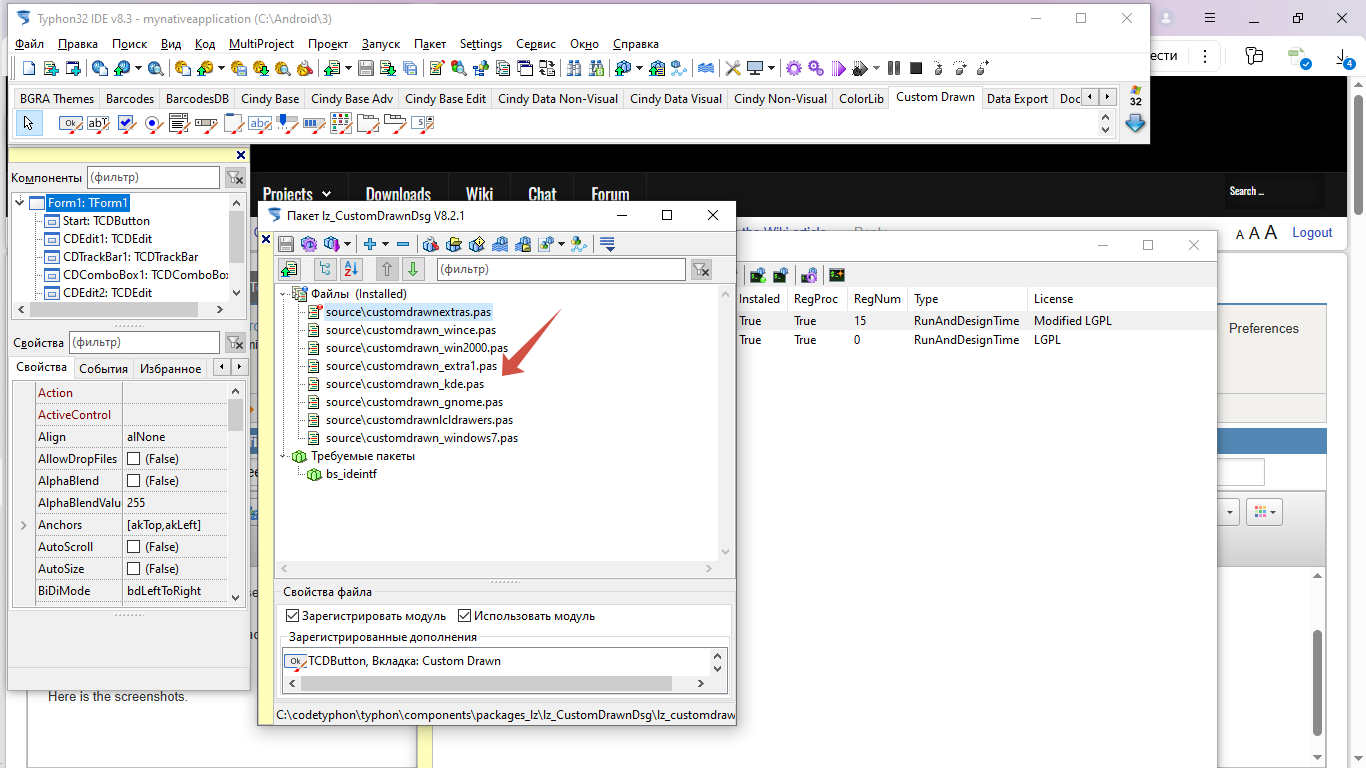This screenshot has width=1366, height=768.
Task: Collapse the Файлы (Installed) tree node
Action: 282,294
